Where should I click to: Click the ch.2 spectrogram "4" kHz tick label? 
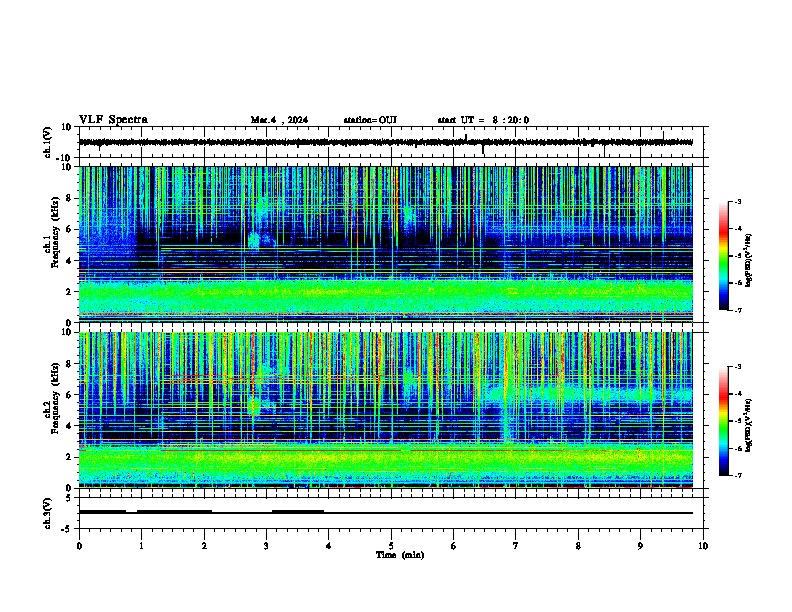click(x=70, y=426)
